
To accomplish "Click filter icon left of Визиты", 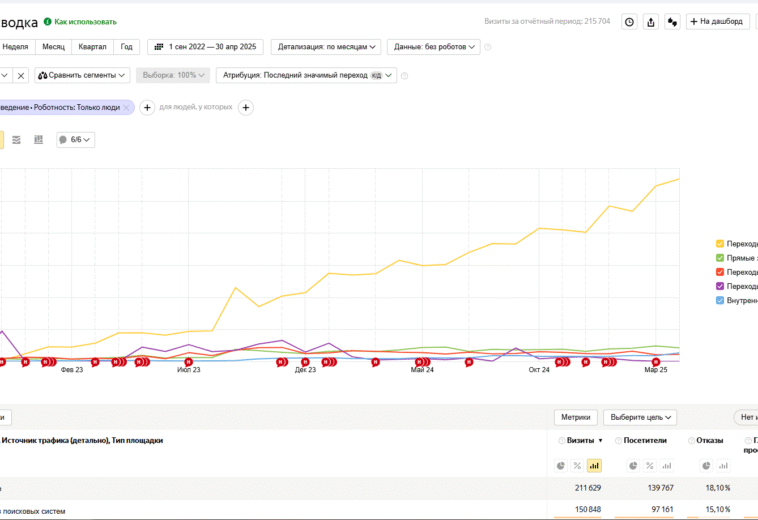I will pyautogui.click(x=562, y=440).
